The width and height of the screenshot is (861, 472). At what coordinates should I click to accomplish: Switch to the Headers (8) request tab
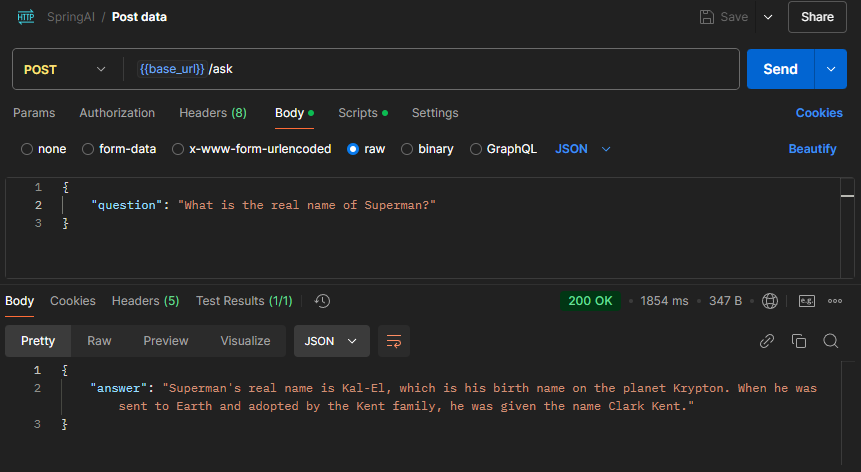[x=213, y=113]
